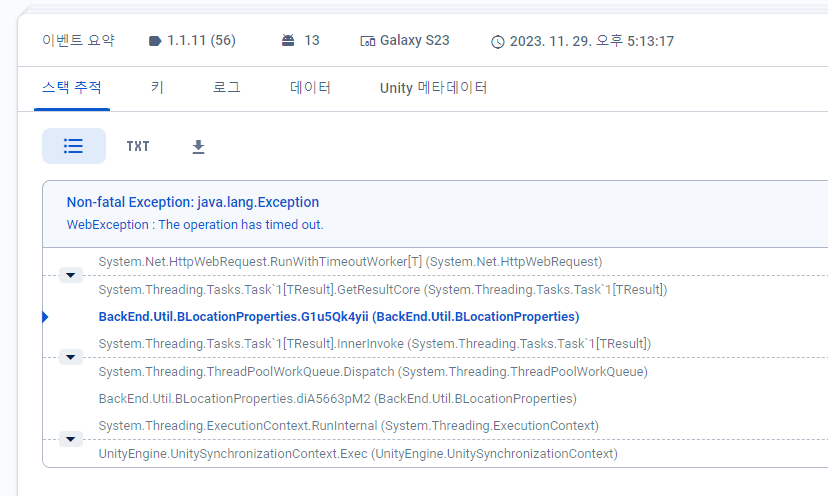Click the device icon beside Galaxy S23
The width and height of the screenshot is (828, 496).
click(368, 41)
